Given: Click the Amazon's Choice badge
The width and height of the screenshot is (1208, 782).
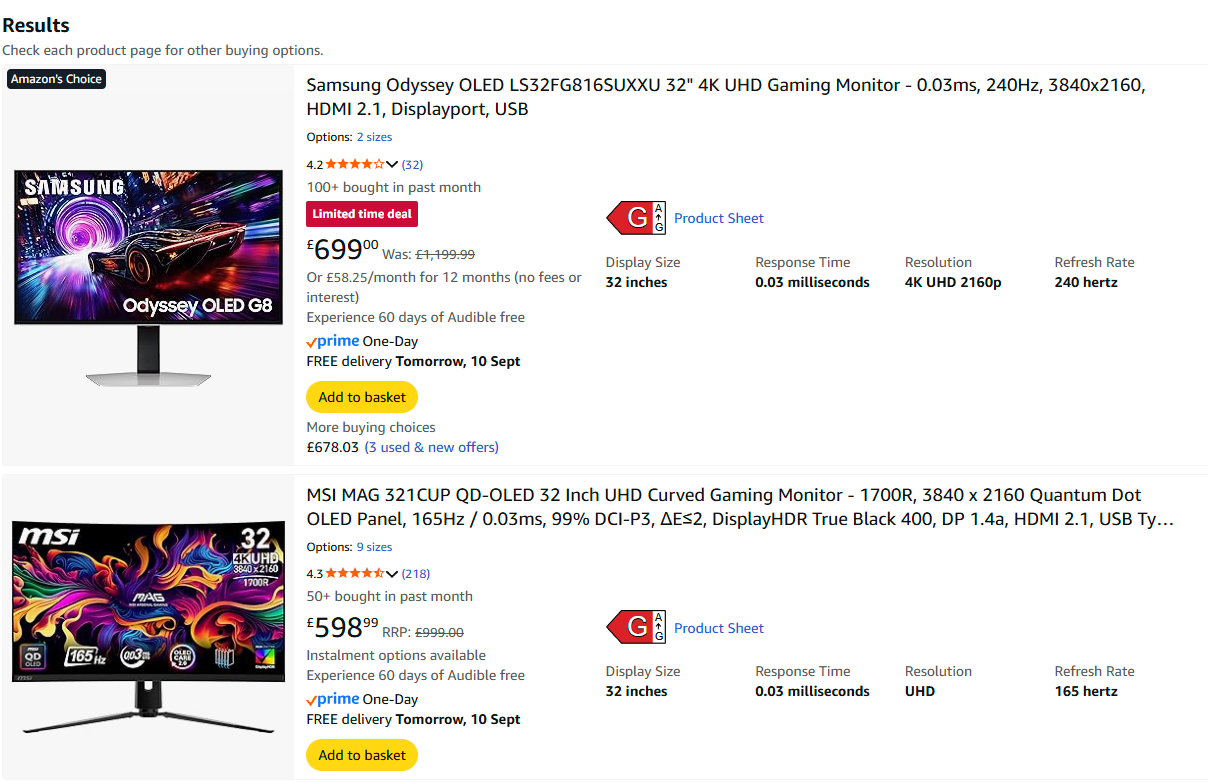Looking at the screenshot, I should tap(56, 79).
